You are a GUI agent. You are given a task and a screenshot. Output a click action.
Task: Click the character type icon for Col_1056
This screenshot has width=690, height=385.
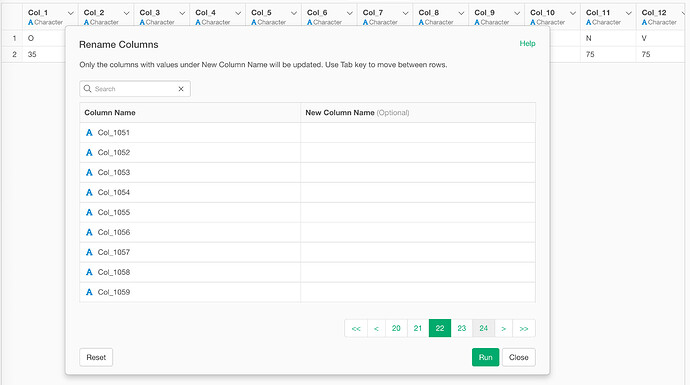[x=89, y=232]
